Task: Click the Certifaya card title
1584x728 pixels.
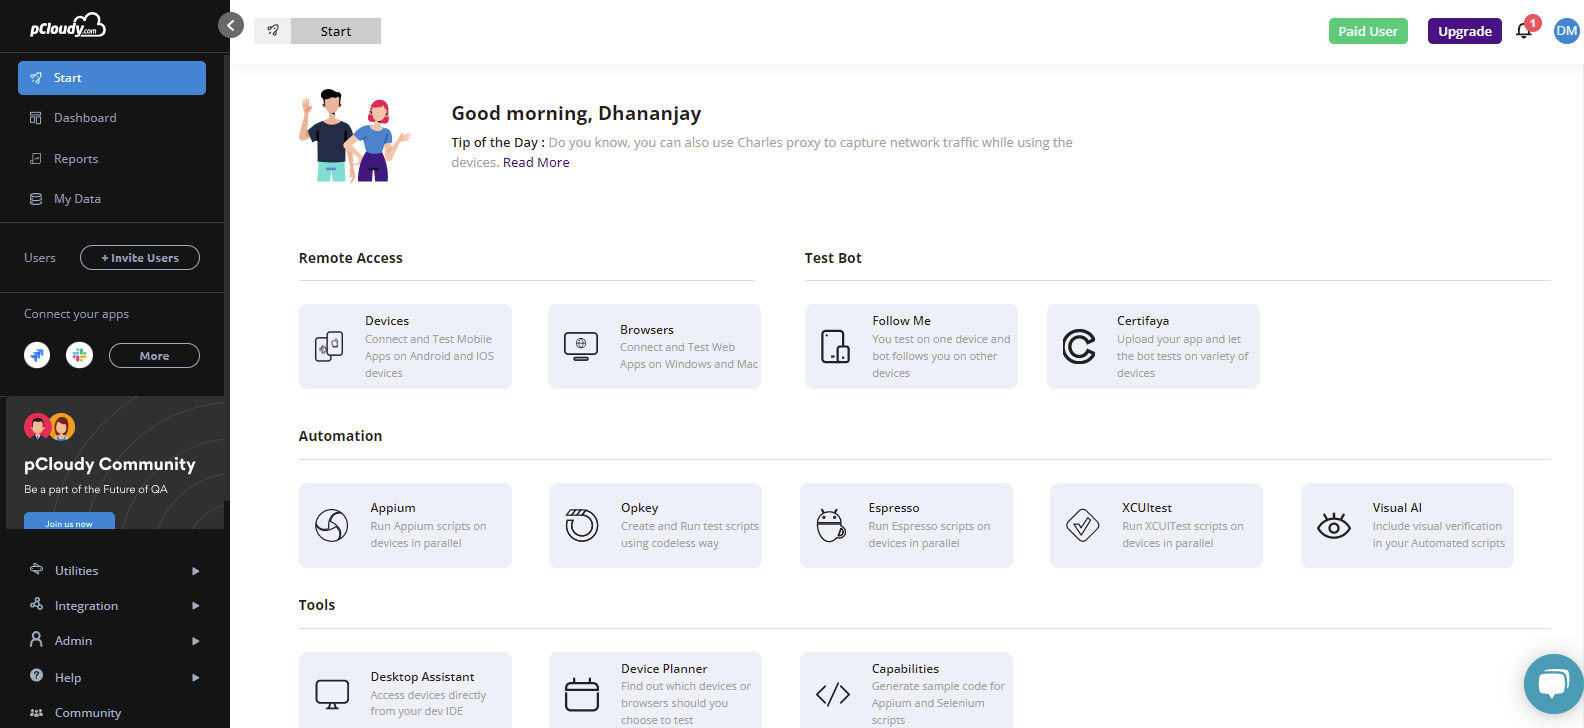Action: (1143, 321)
